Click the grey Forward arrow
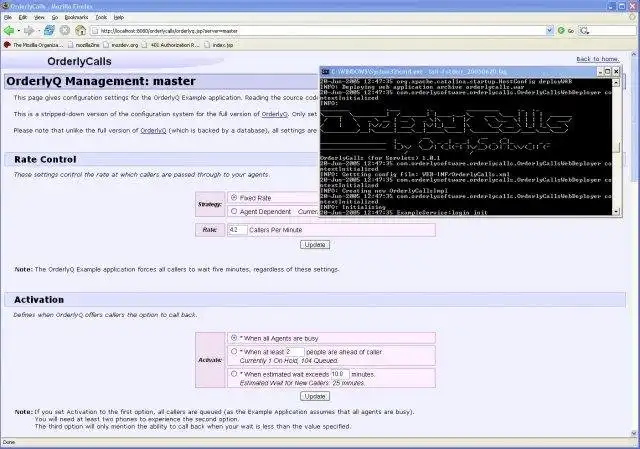Screen dimensions: 640x449 [x=29, y=31]
